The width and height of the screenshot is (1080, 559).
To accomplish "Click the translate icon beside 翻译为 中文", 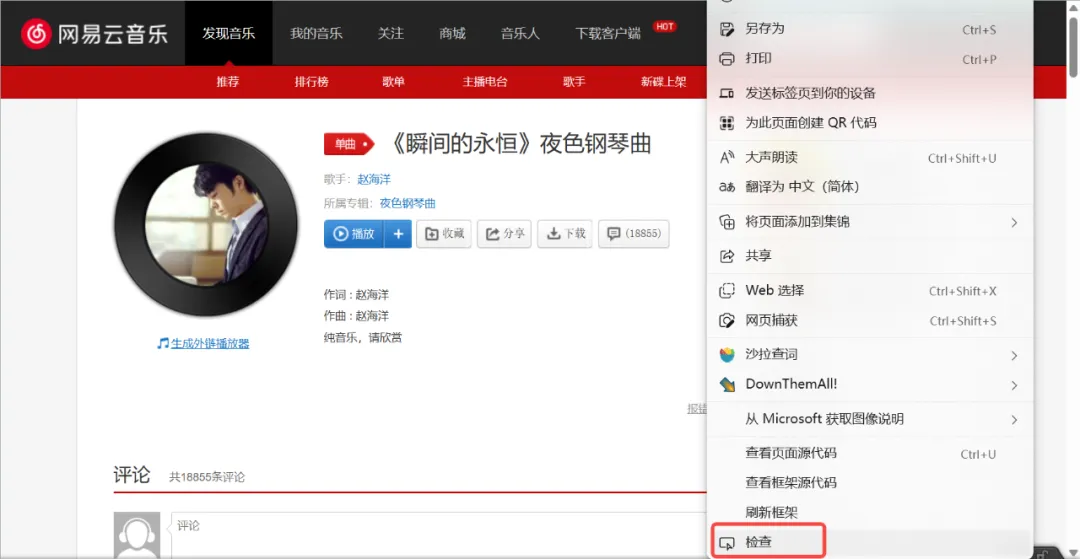I will [727, 187].
